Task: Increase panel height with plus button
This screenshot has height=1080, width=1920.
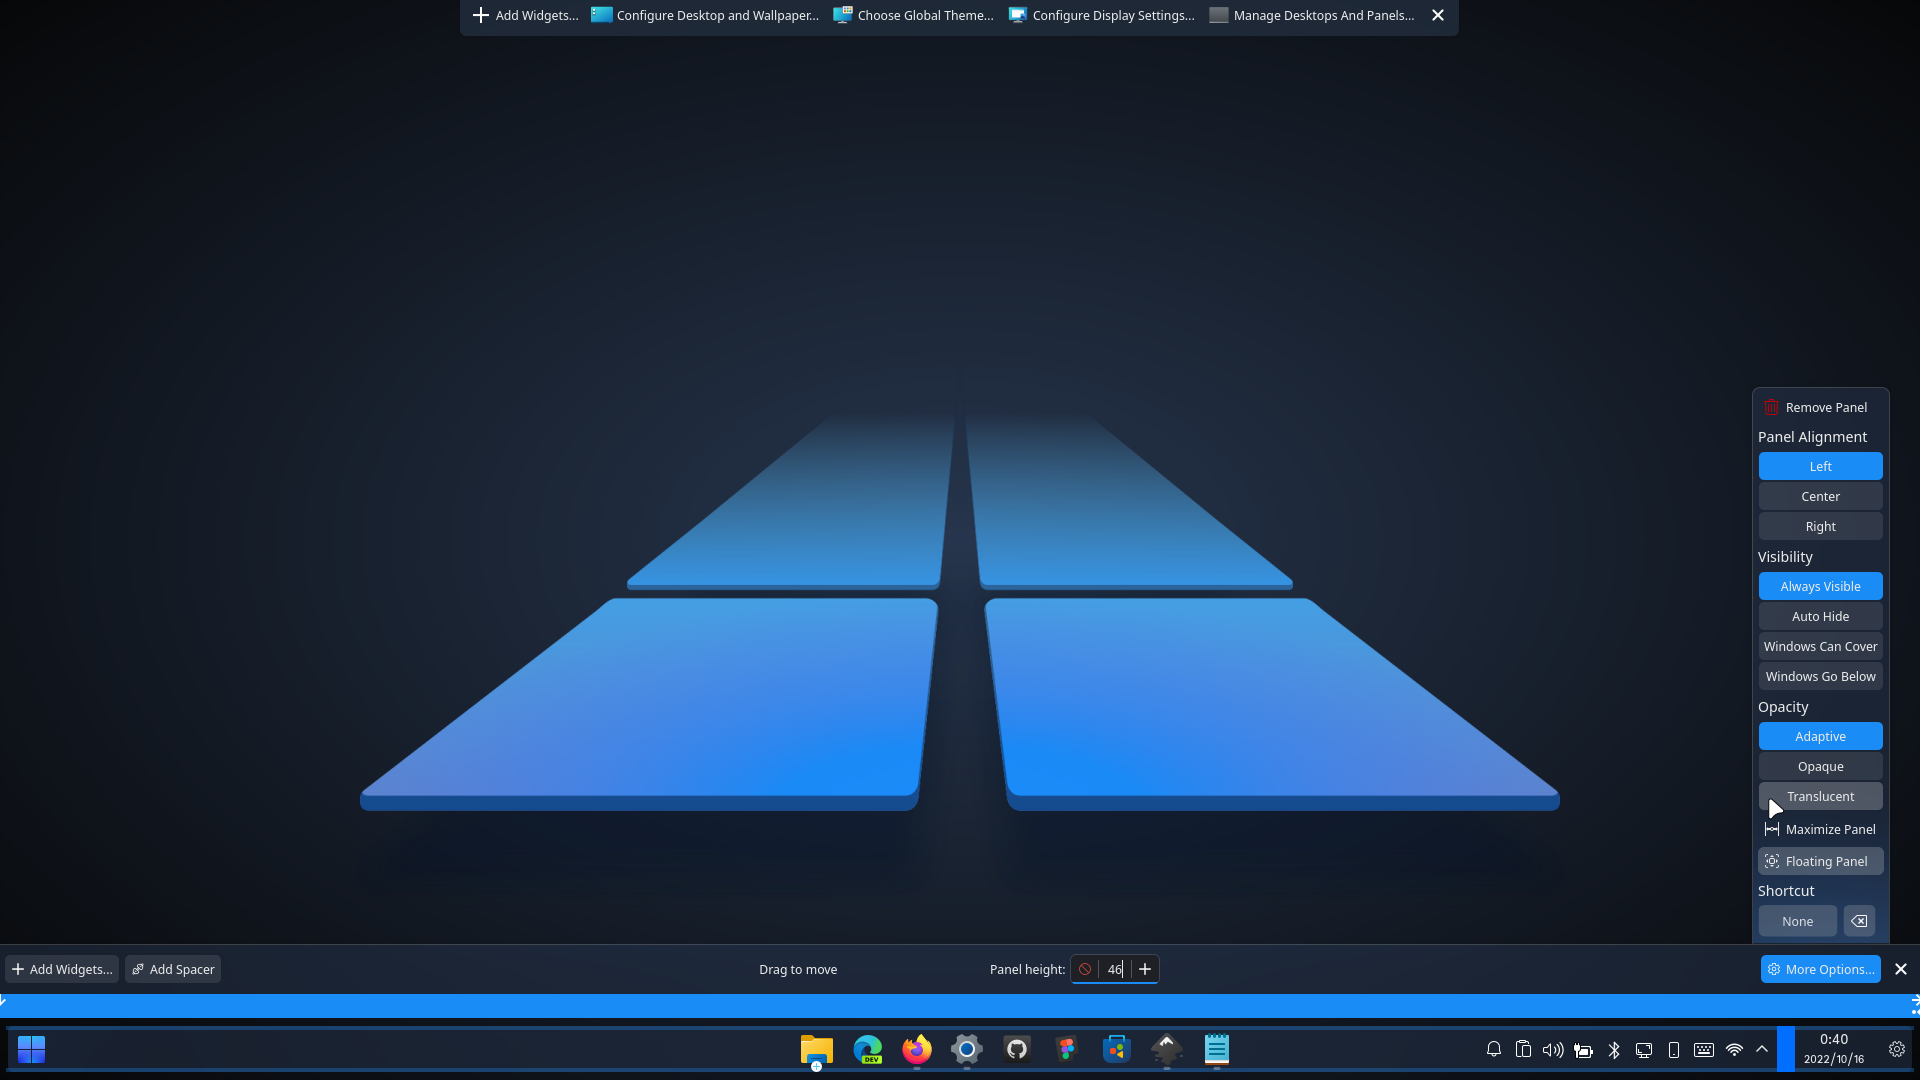Action: 1145,969
